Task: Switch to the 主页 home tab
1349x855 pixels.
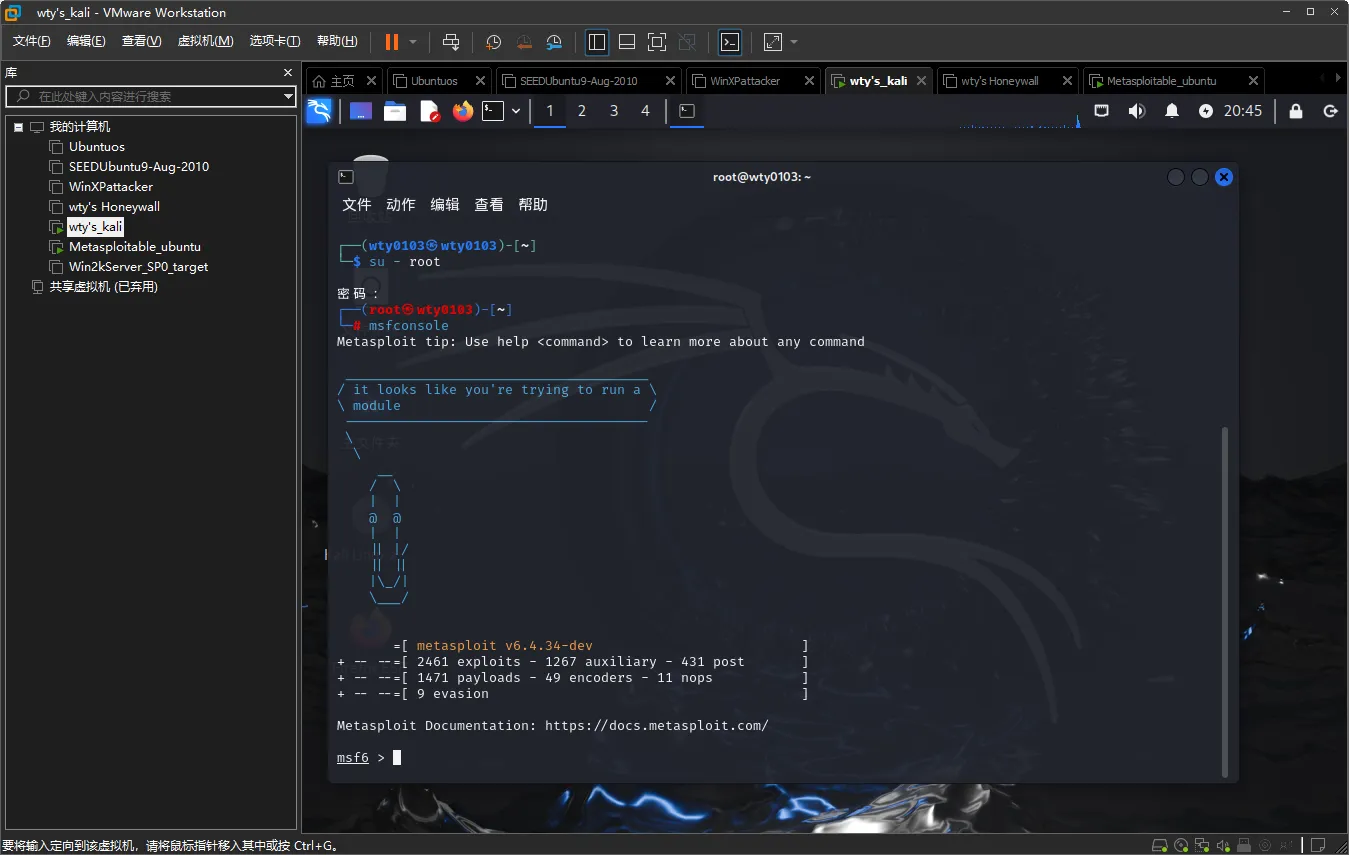Action: [343, 81]
